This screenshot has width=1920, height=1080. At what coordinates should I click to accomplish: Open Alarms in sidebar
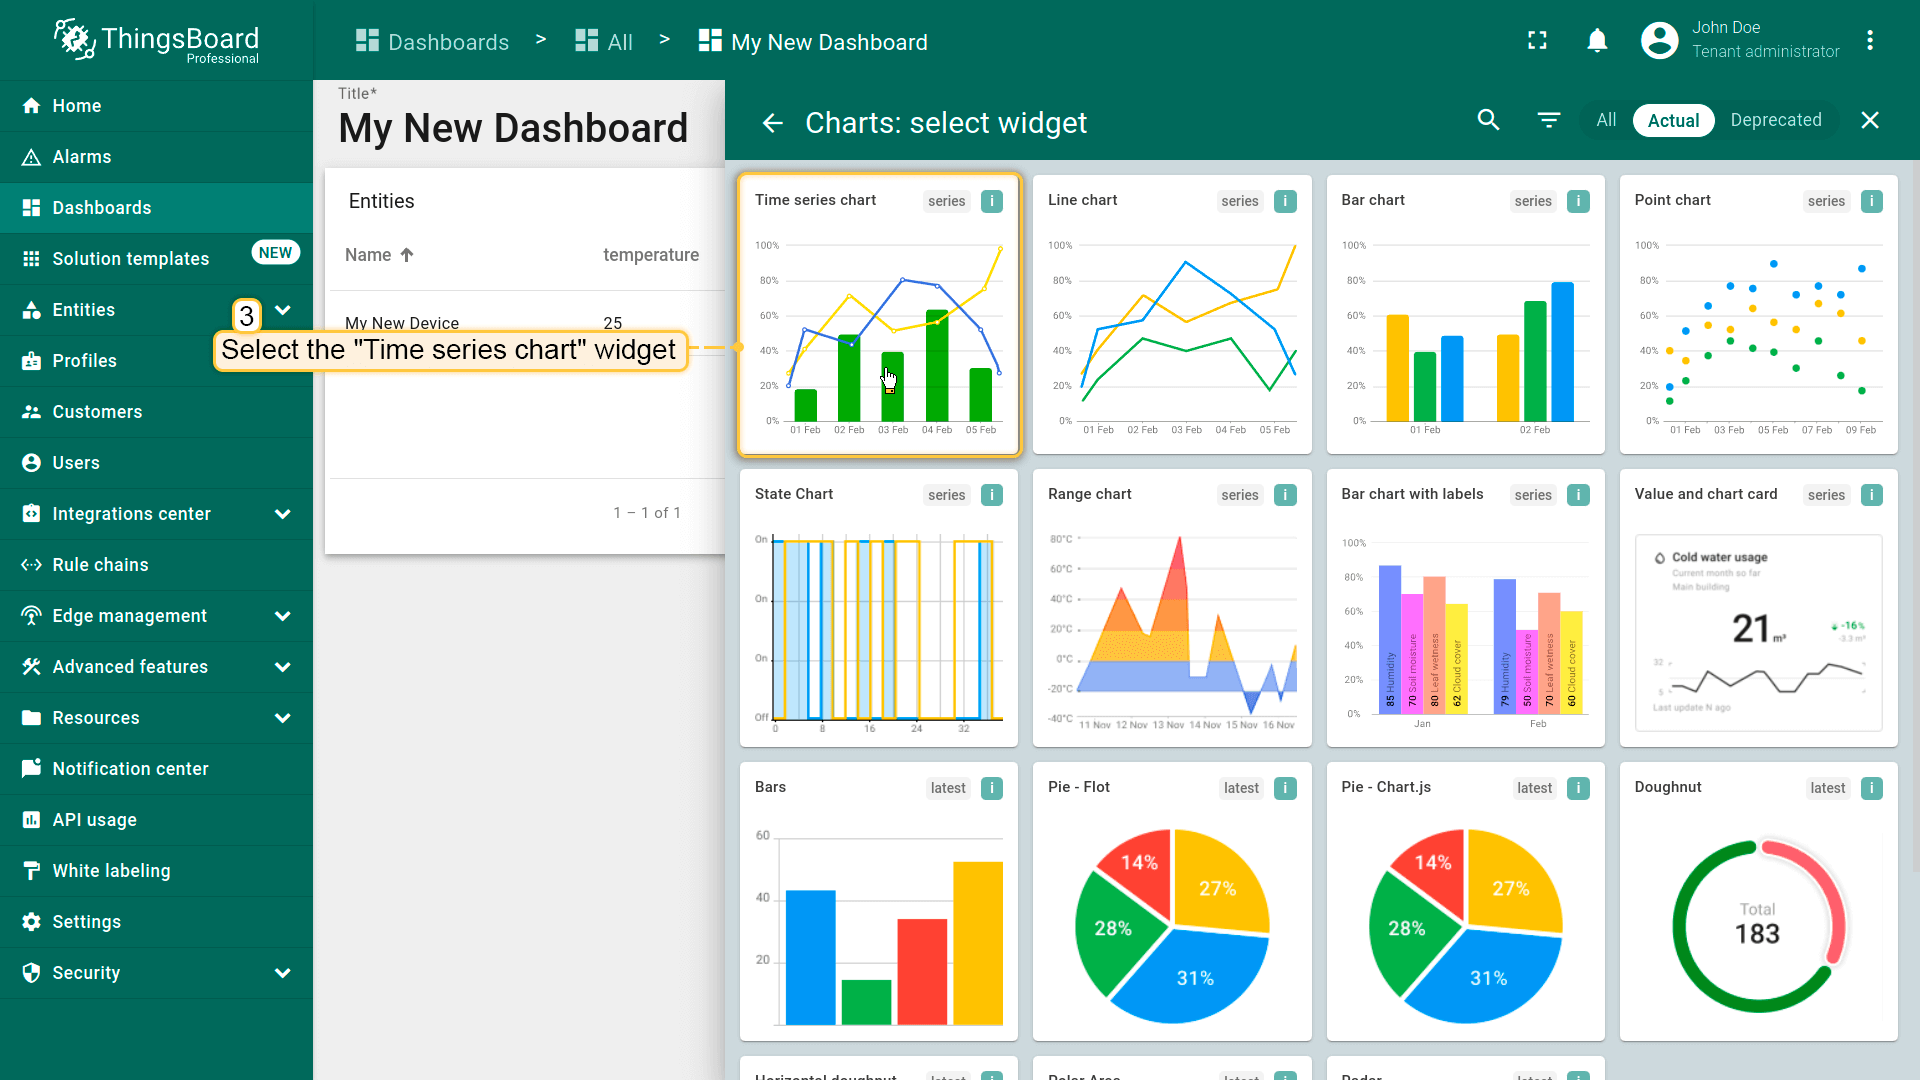tap(156, 157)
